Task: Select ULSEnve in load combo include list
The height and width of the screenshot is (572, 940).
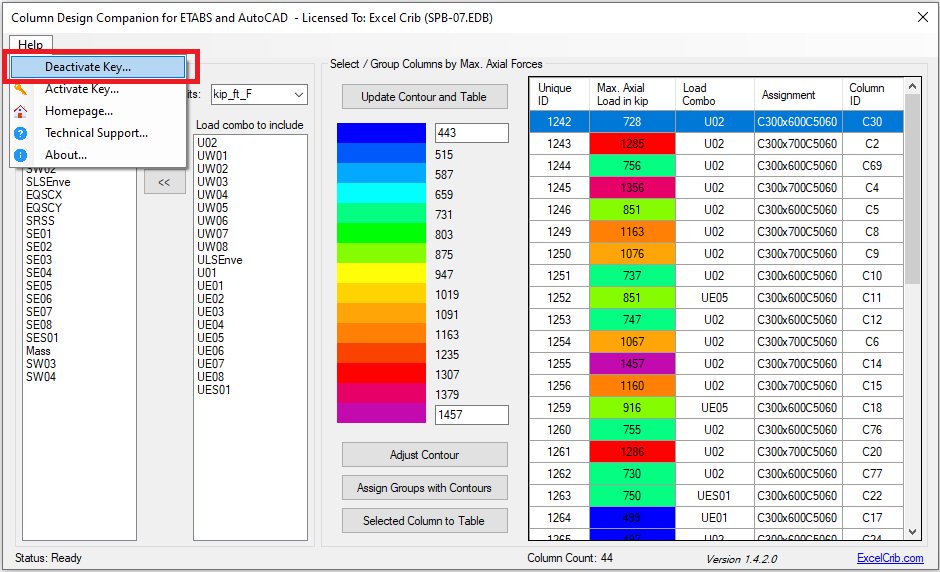Action: click(x=220, y=260)
